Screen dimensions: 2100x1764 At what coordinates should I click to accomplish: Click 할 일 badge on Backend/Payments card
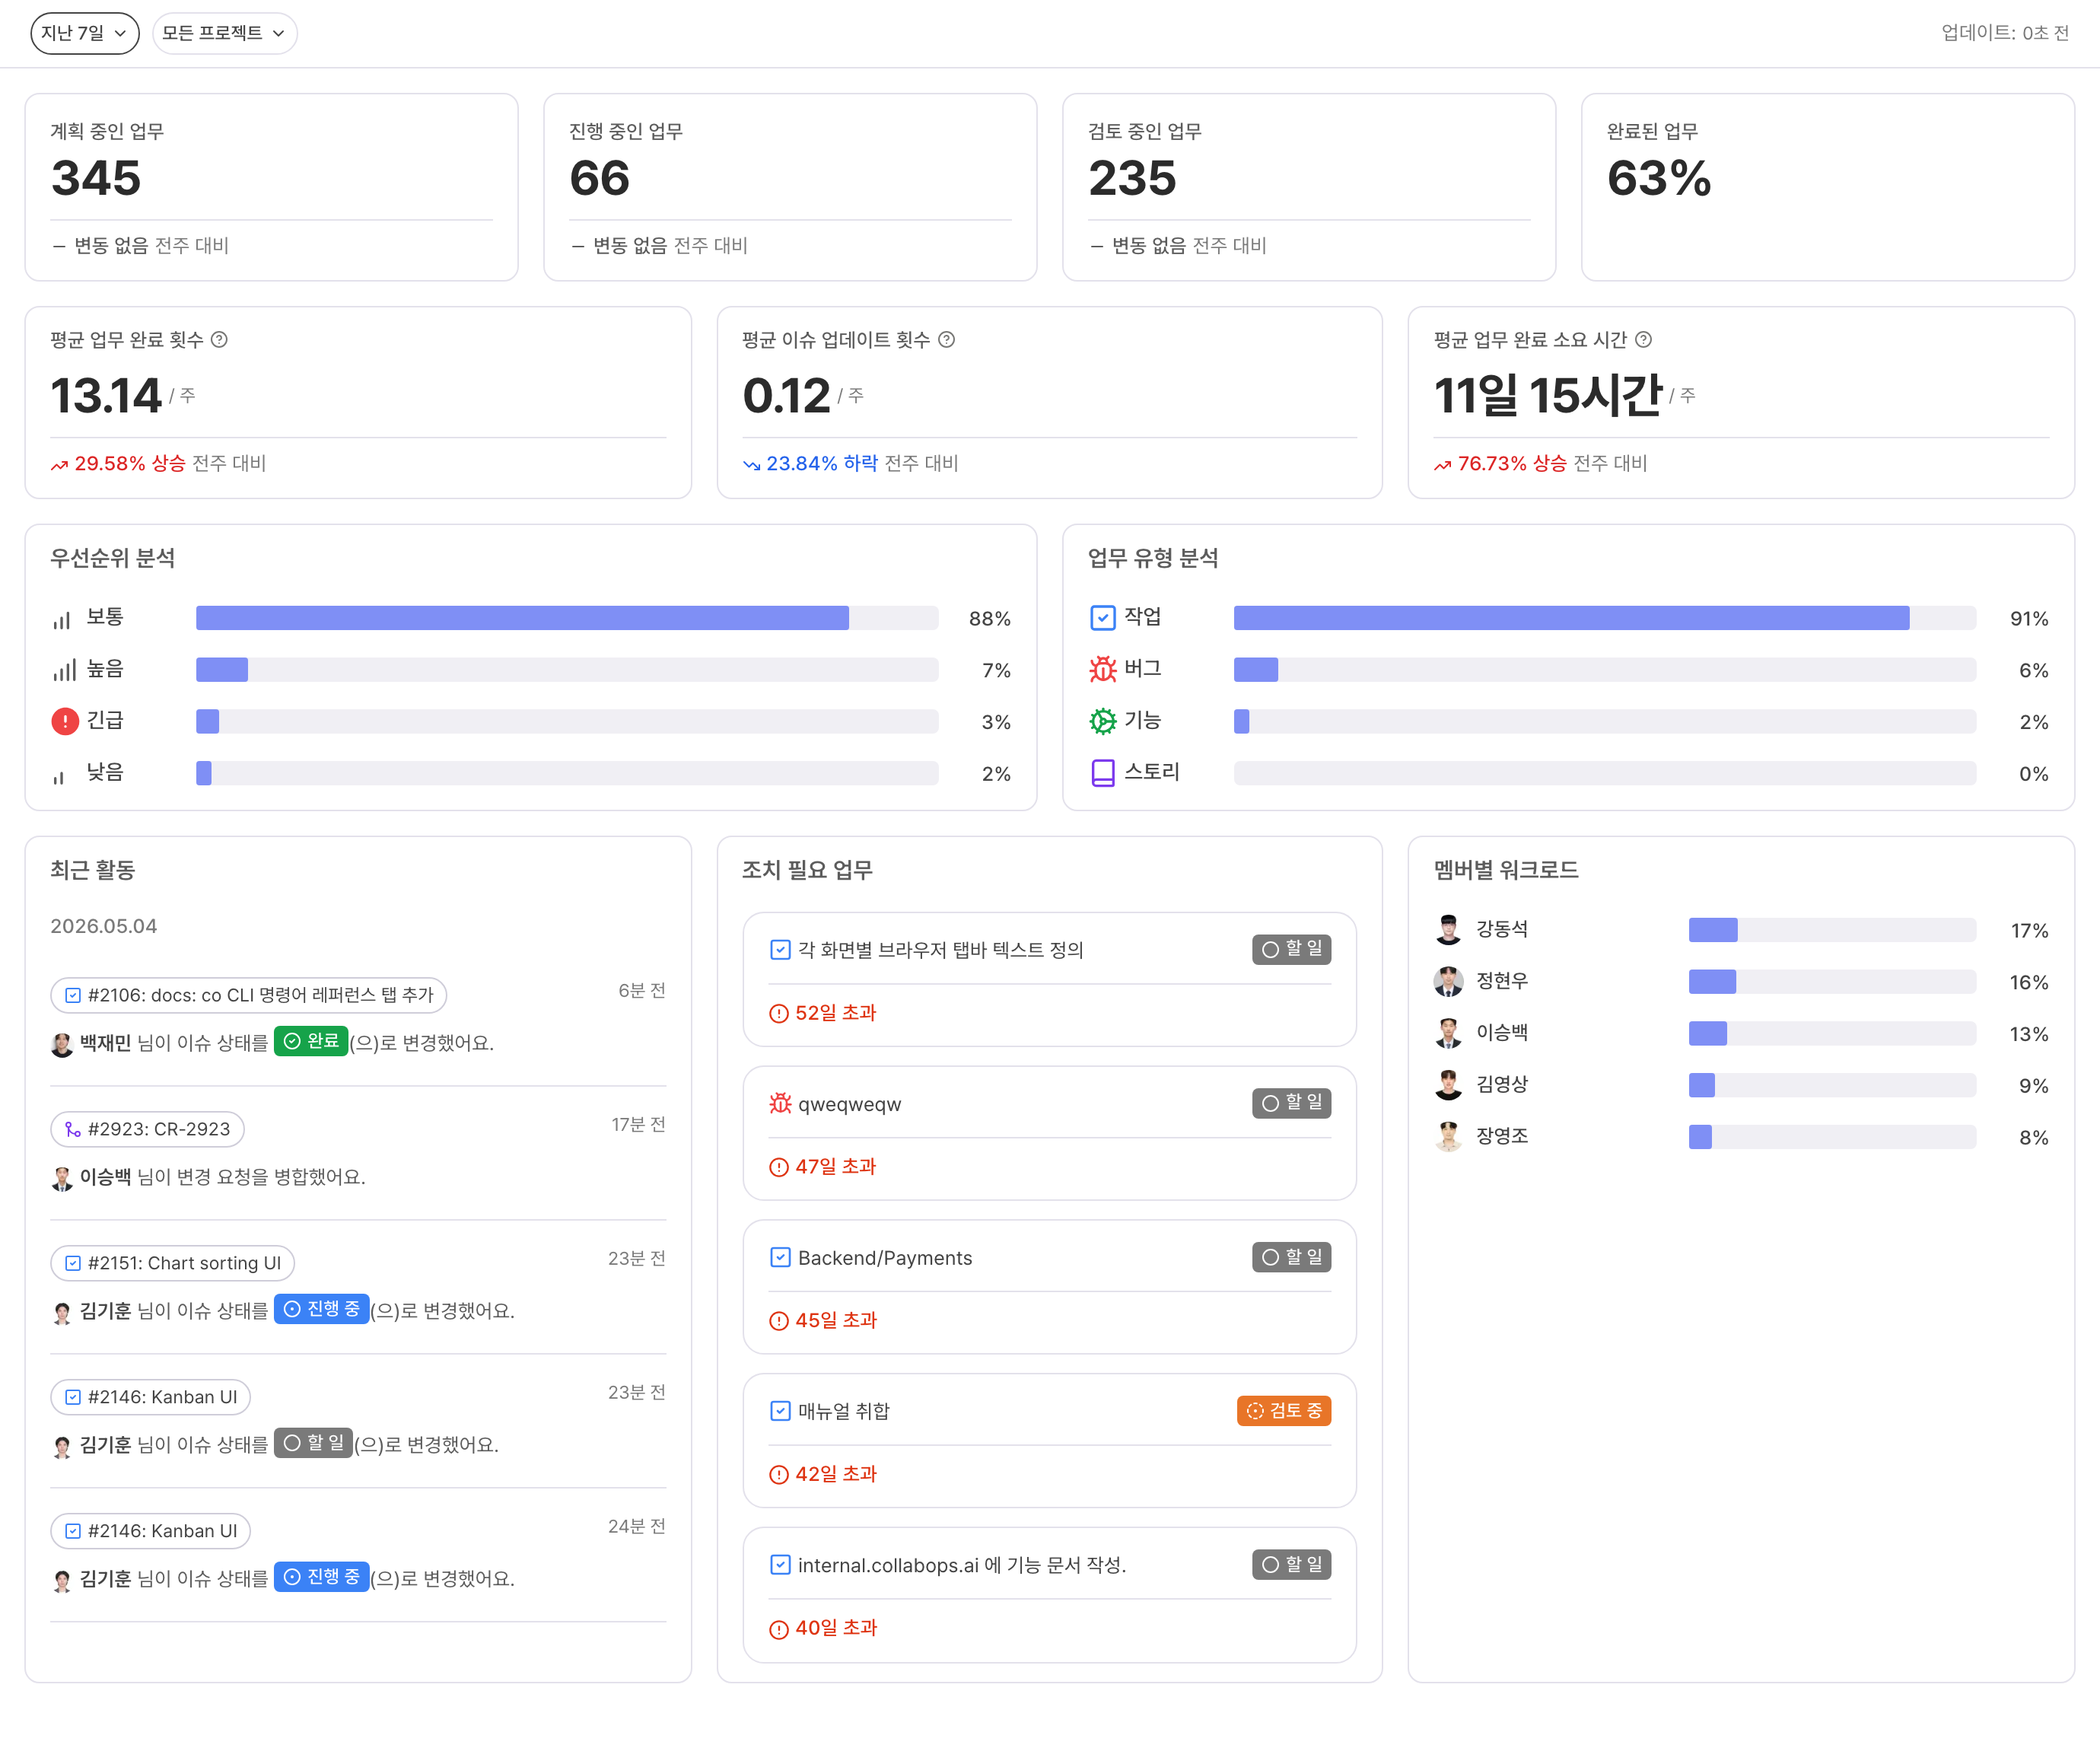coord(1291,1257)
